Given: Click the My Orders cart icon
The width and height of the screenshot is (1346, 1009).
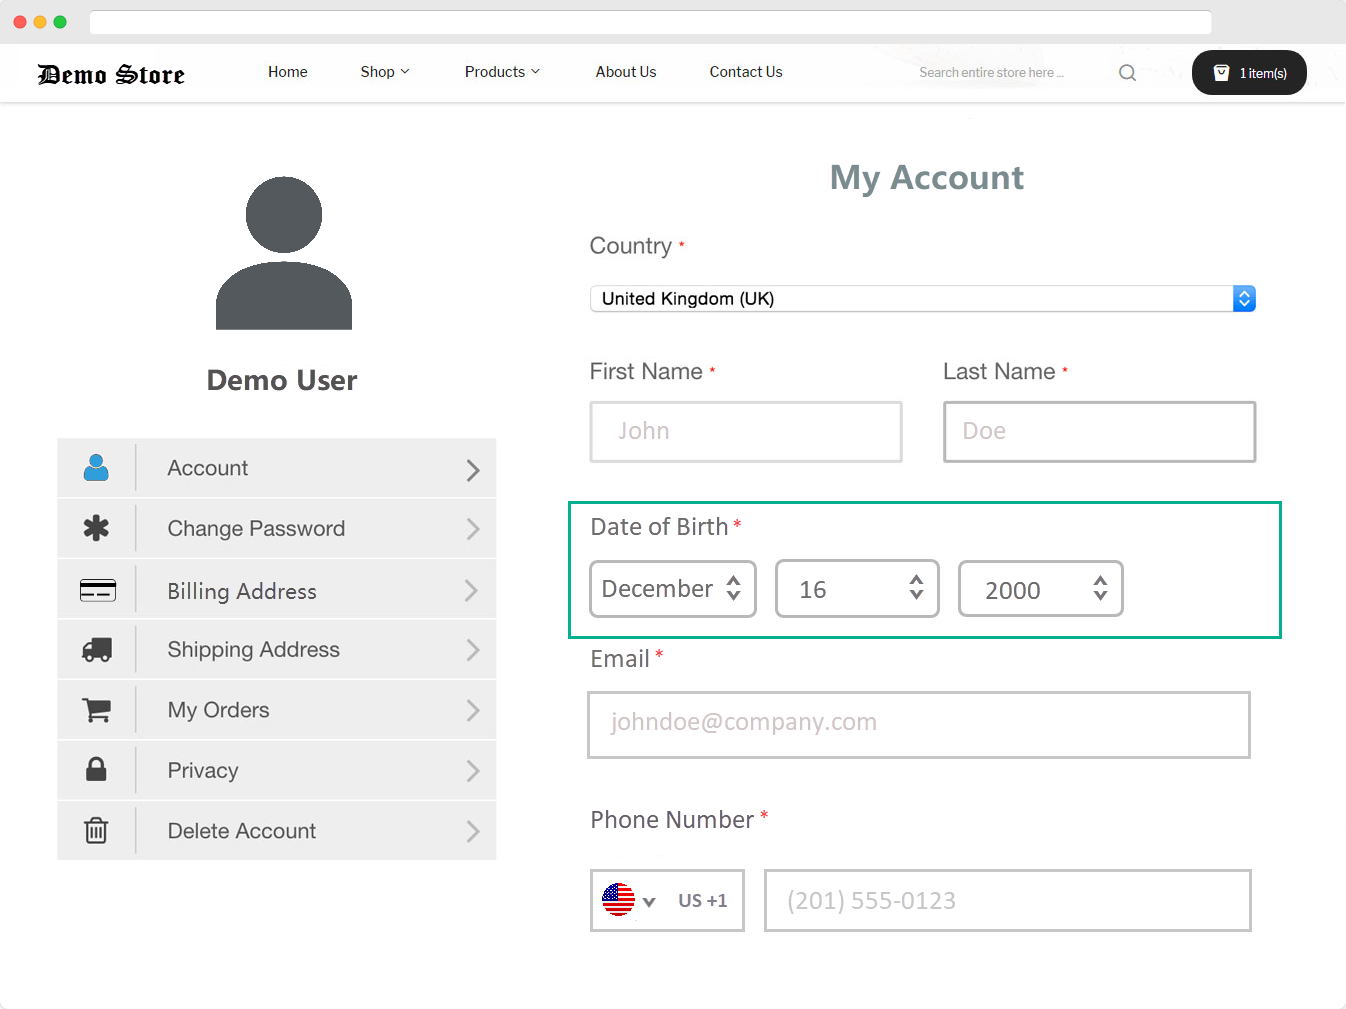Looking at the screenshot, I should point(96,710).
